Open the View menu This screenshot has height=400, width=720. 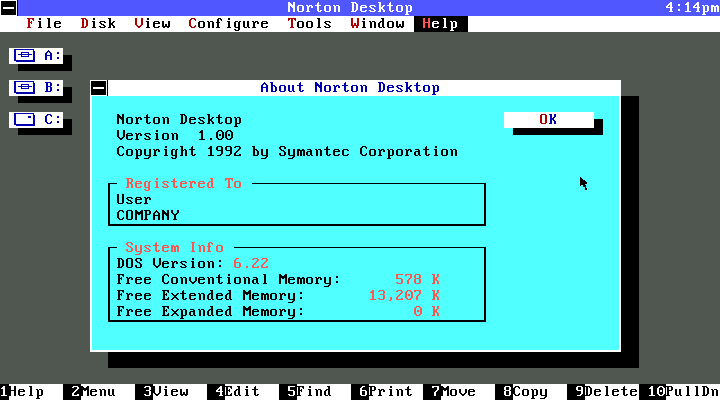click(x=152, y=23)
